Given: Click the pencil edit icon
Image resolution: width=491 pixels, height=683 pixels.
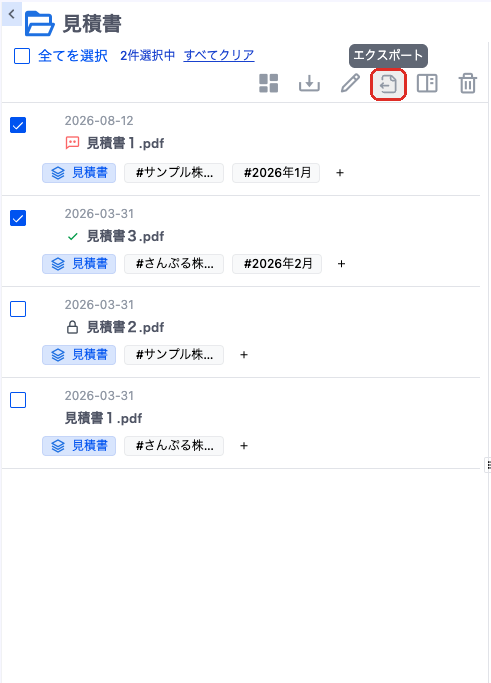Looking at the screenshot, I should coord(350,83).
